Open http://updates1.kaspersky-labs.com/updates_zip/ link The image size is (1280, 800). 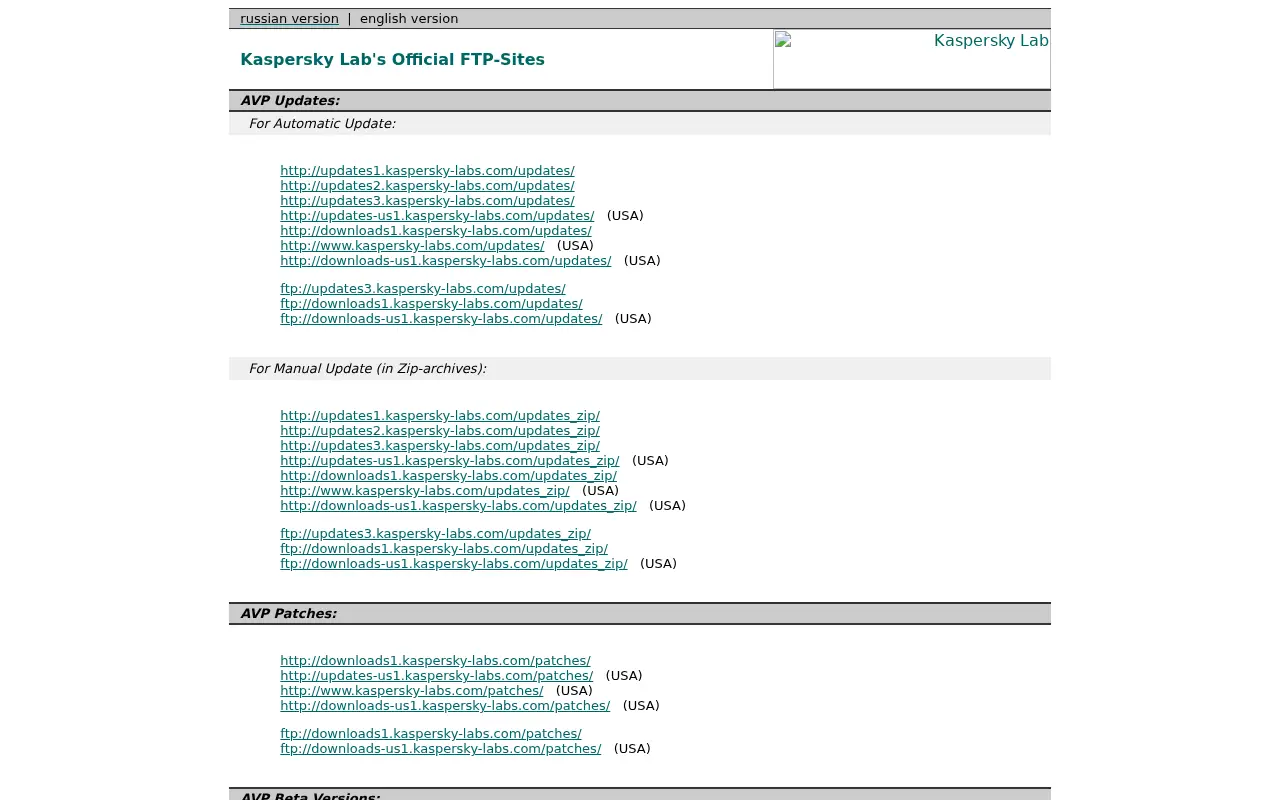point(440,416)
